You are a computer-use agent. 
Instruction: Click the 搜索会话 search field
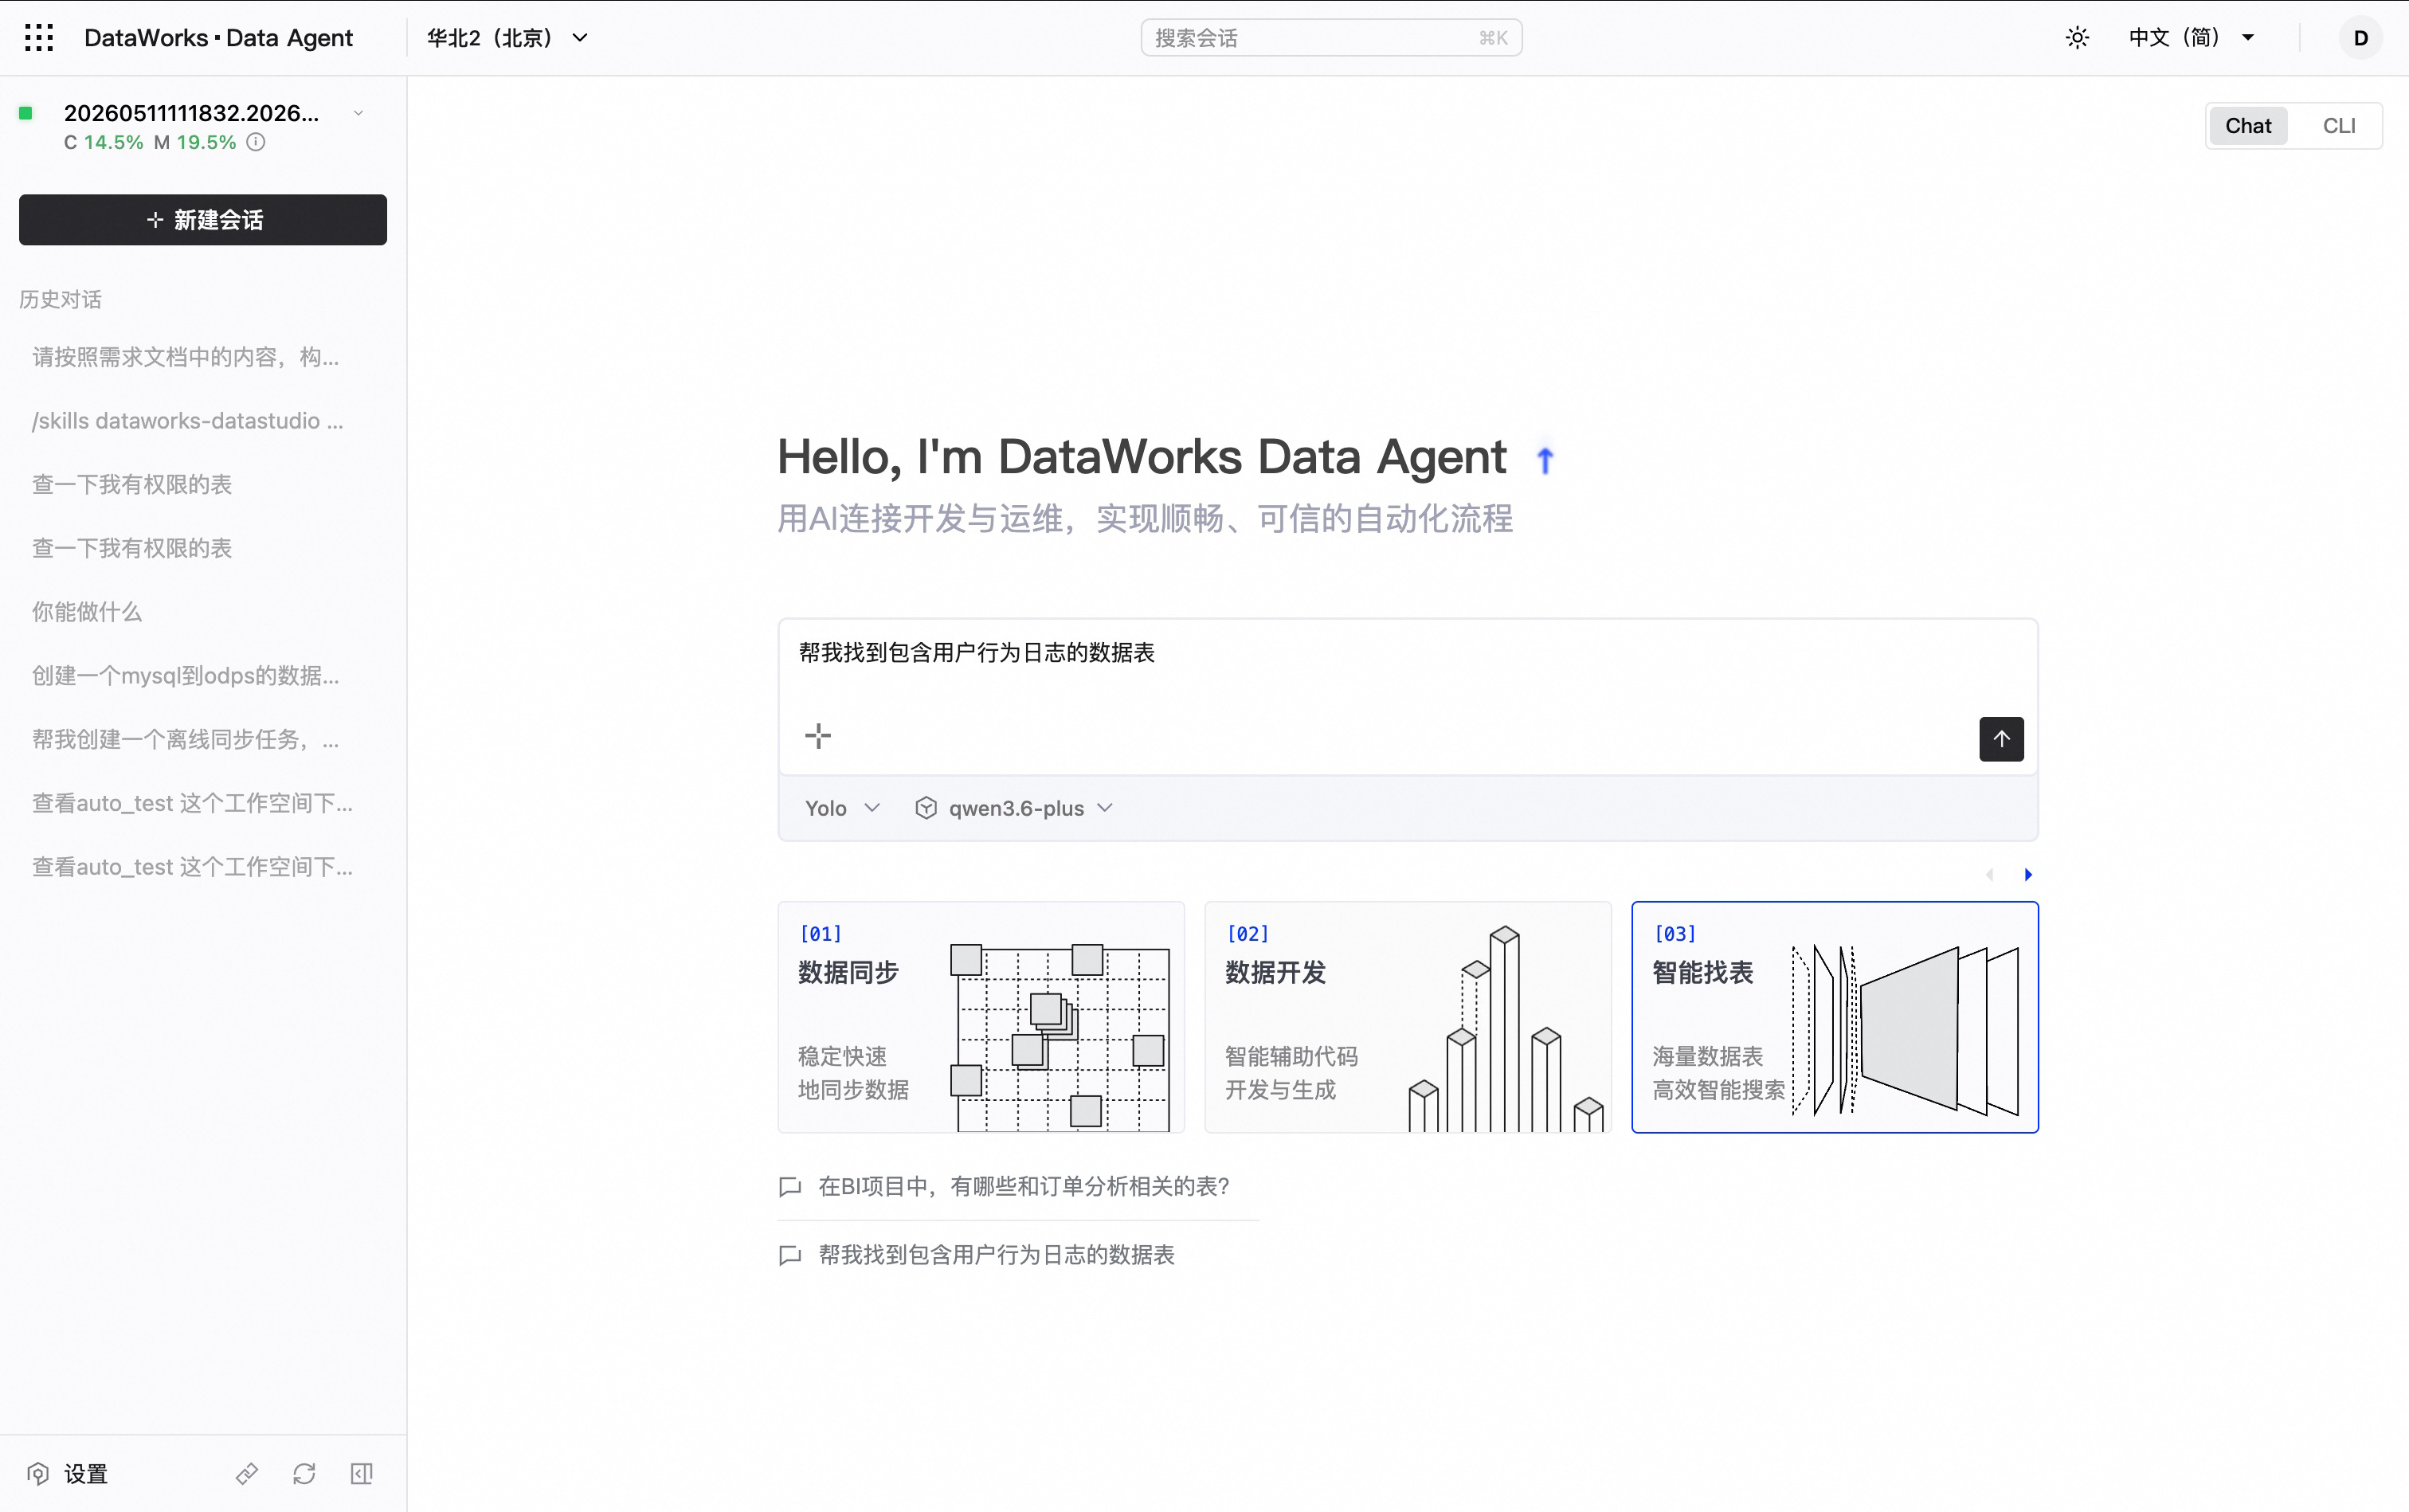coord(1331,38)
